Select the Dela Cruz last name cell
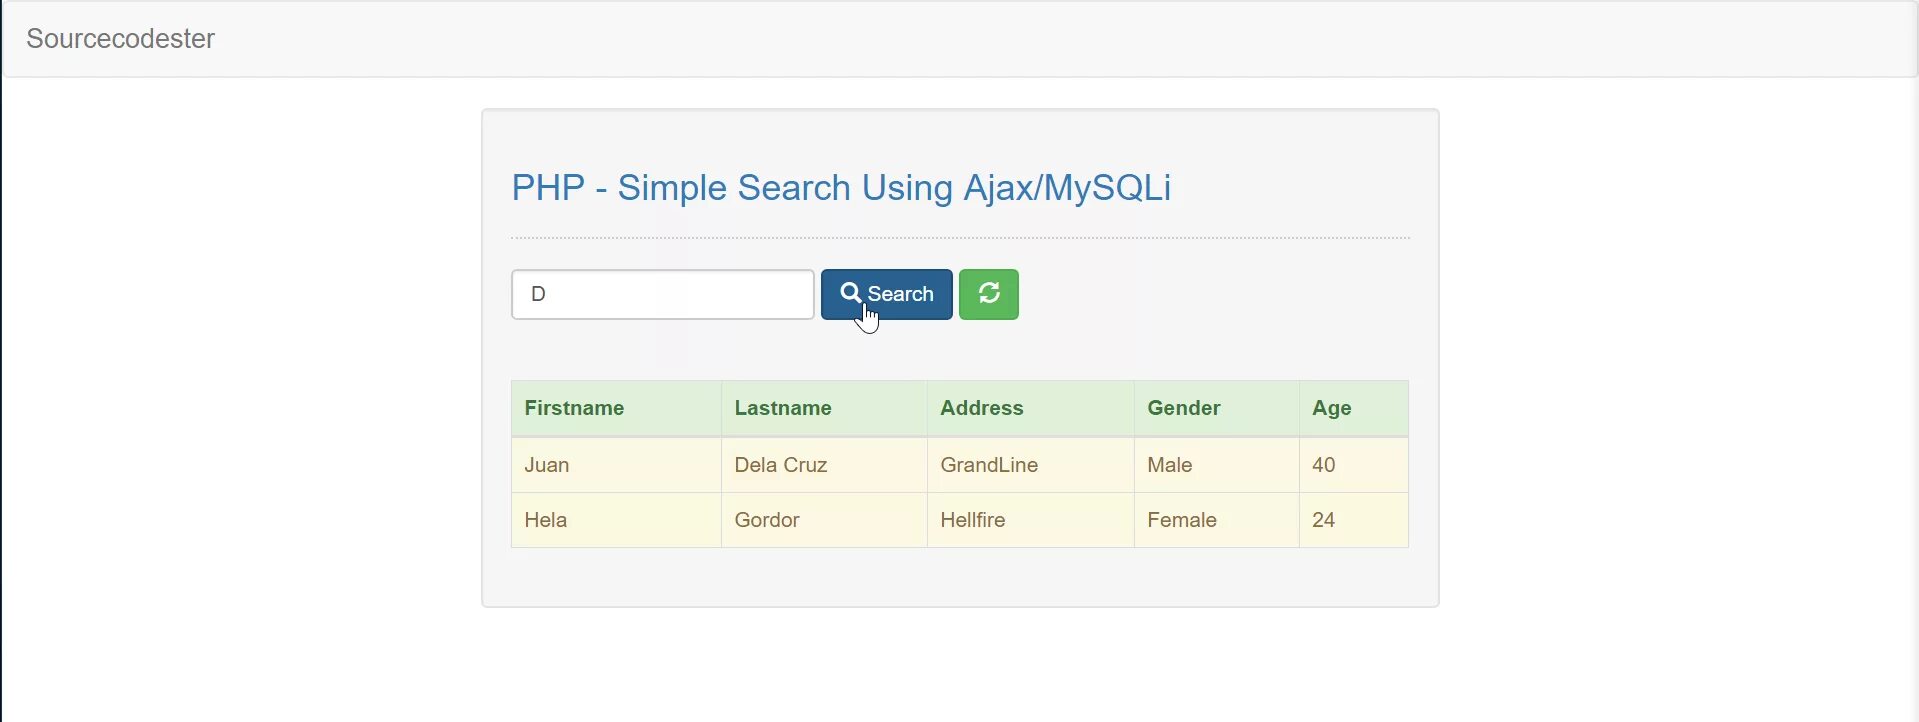1919x722 pixels. [780, 465]
